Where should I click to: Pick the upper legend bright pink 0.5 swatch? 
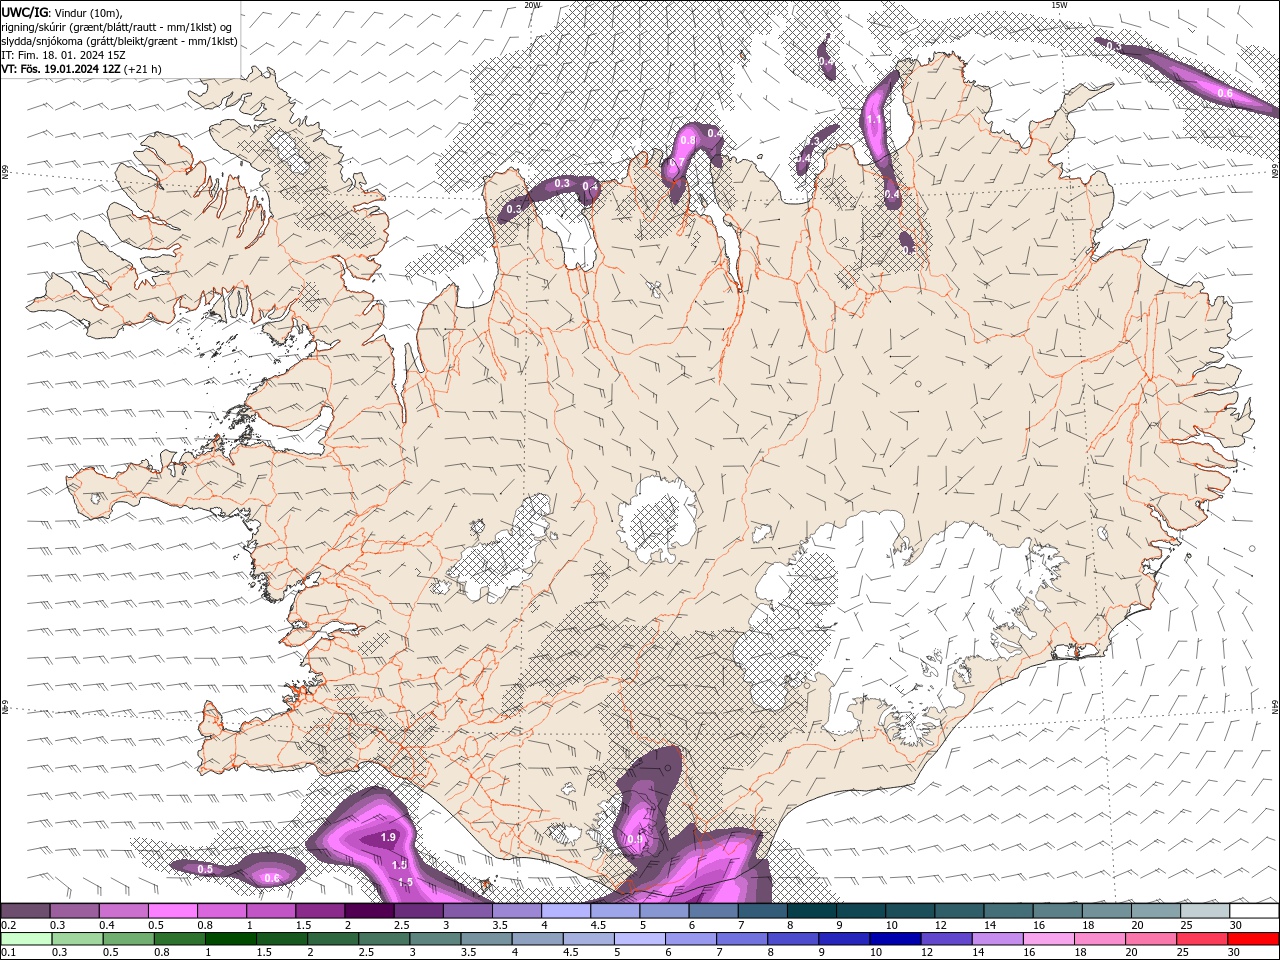point(172,911)
